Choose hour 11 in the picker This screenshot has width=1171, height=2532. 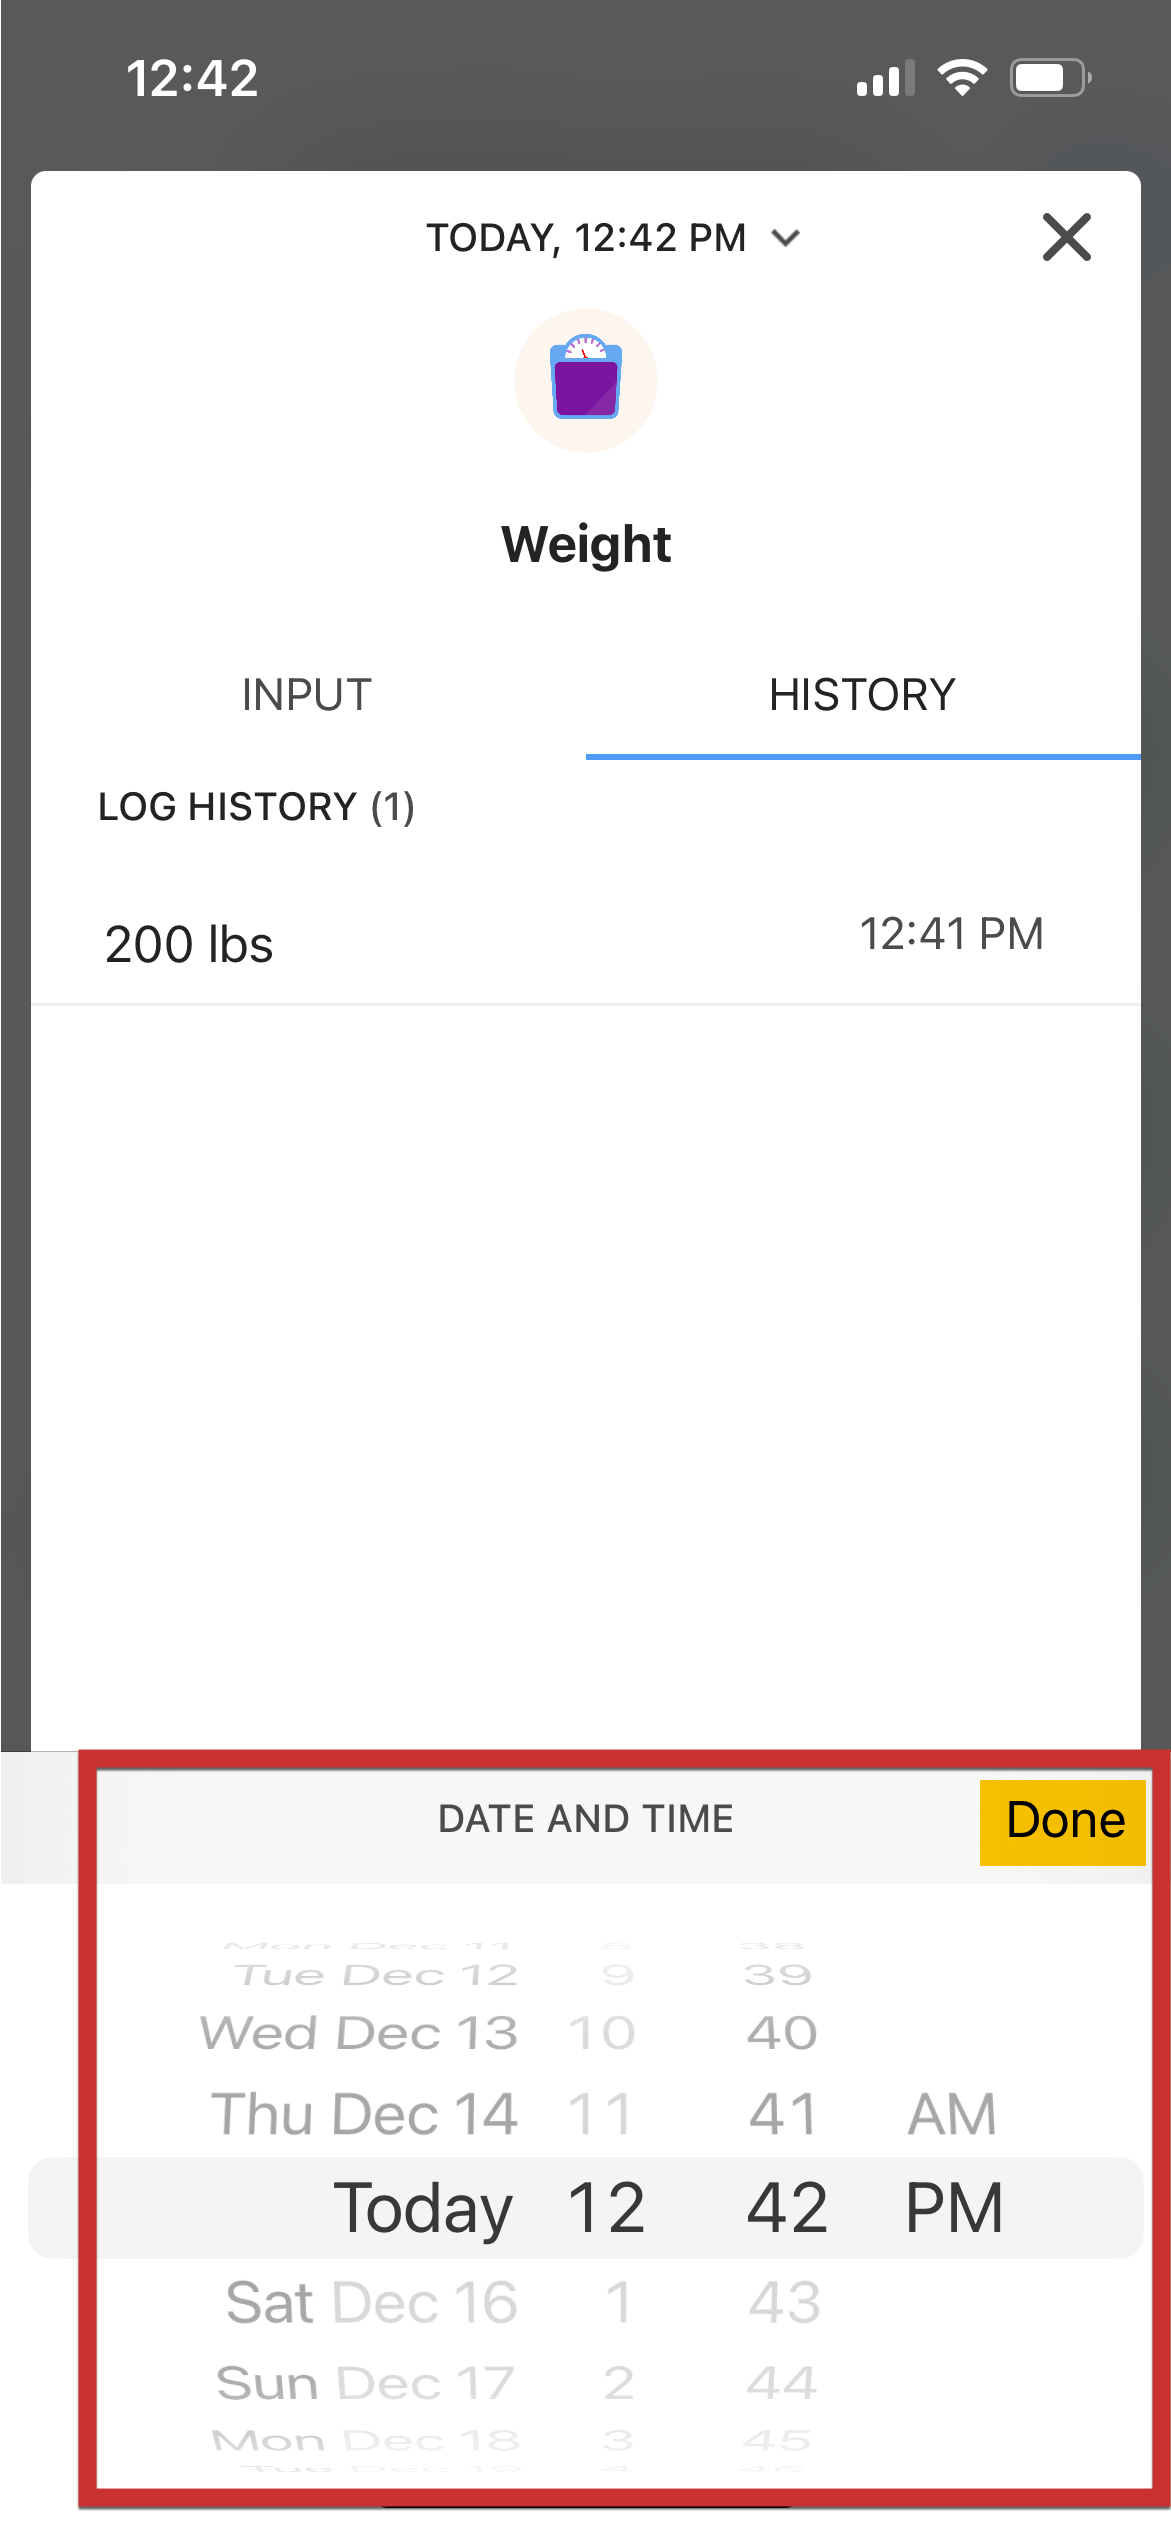click(600, 2114)
